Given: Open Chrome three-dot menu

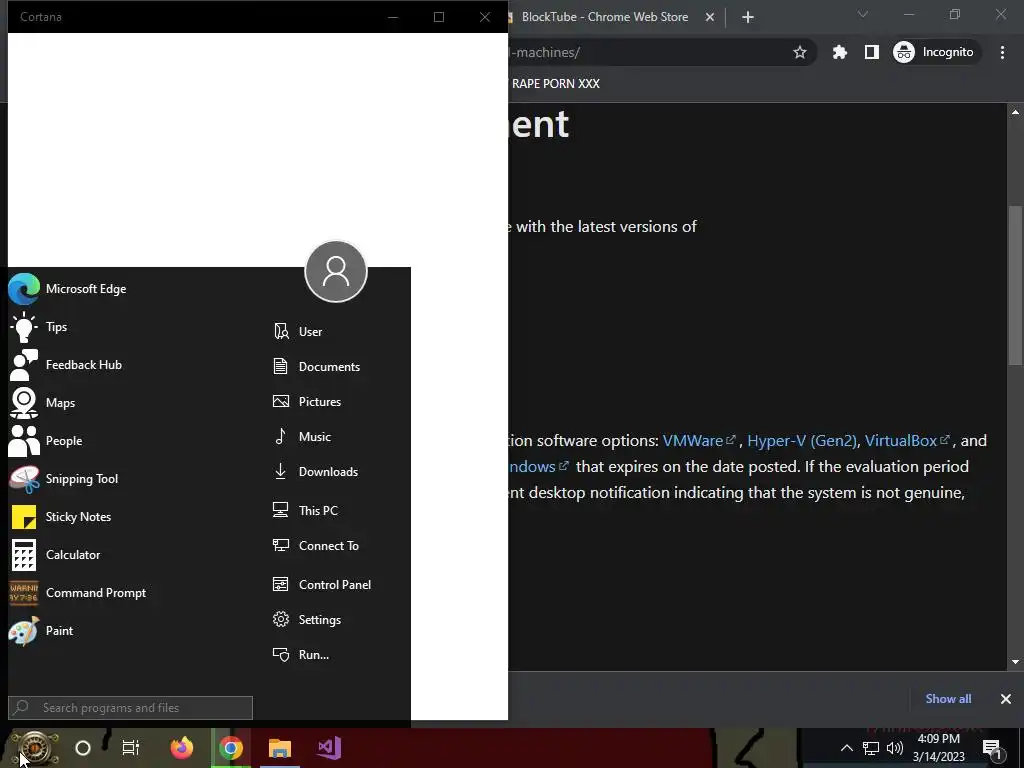Looking at the screenshot, I should tap(1002, 52).
